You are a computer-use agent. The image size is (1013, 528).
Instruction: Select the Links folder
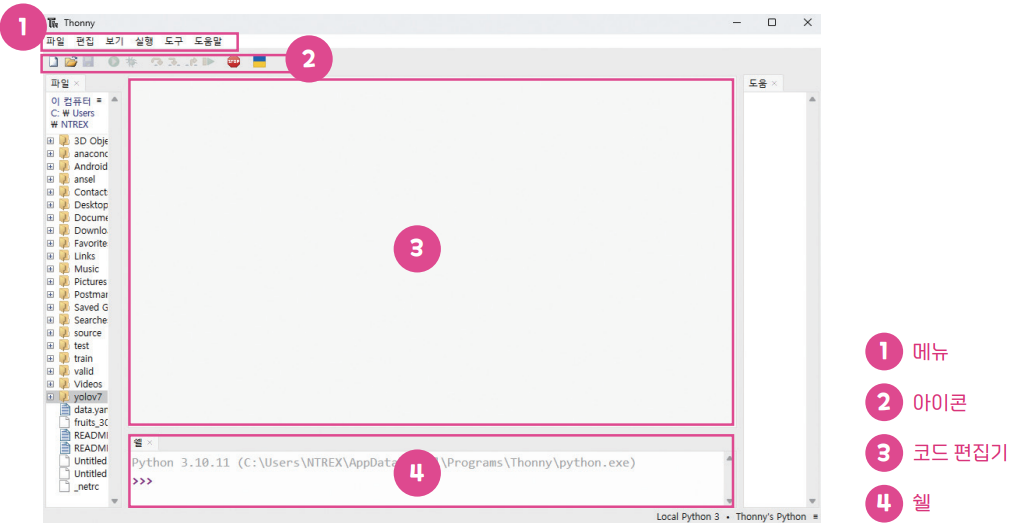click(x=84, y=256)
